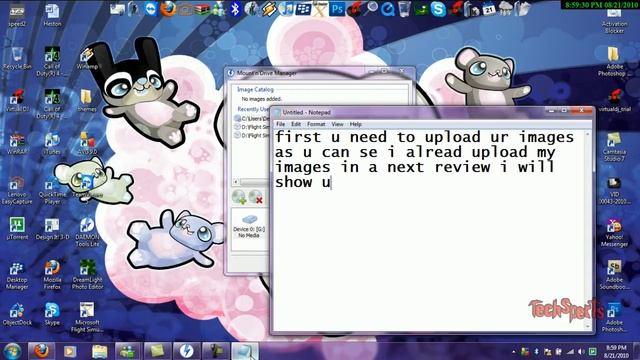Viewport: 640px width, 360px height.
Task: Open the Skype desktop icon
Action: click(52, 314)
